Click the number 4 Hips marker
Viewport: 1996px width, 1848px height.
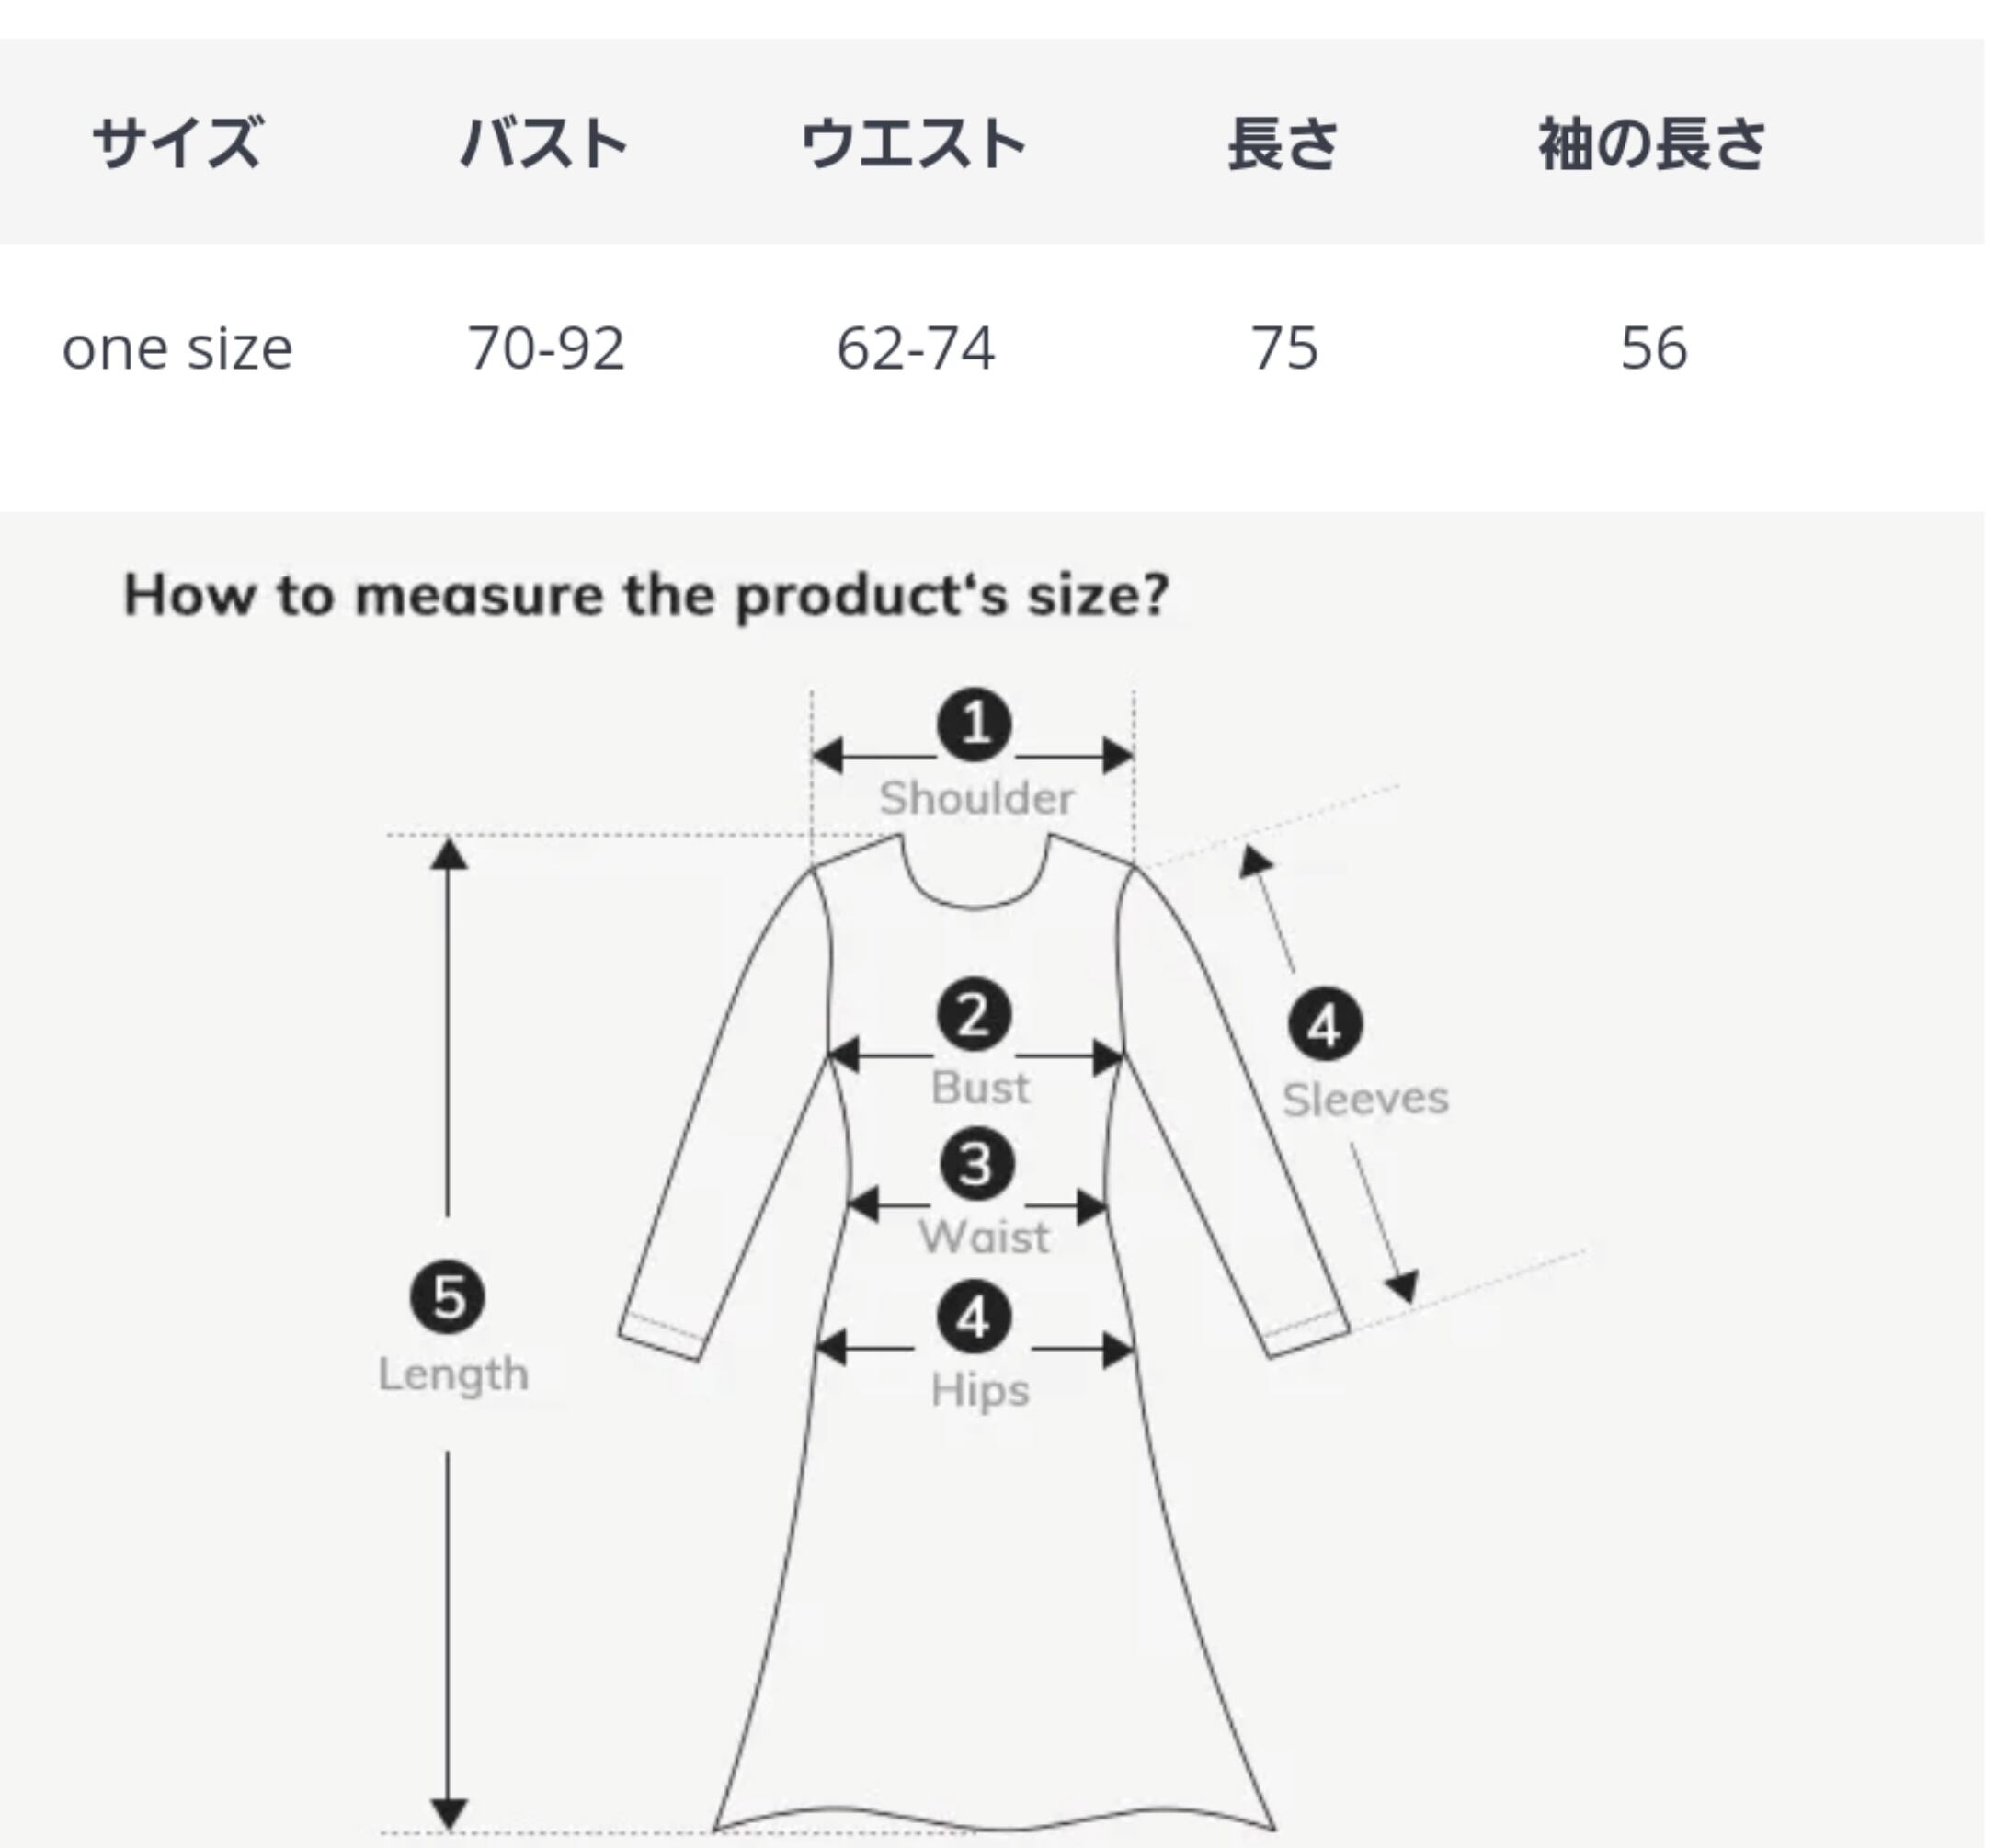tap(974, 1317)
